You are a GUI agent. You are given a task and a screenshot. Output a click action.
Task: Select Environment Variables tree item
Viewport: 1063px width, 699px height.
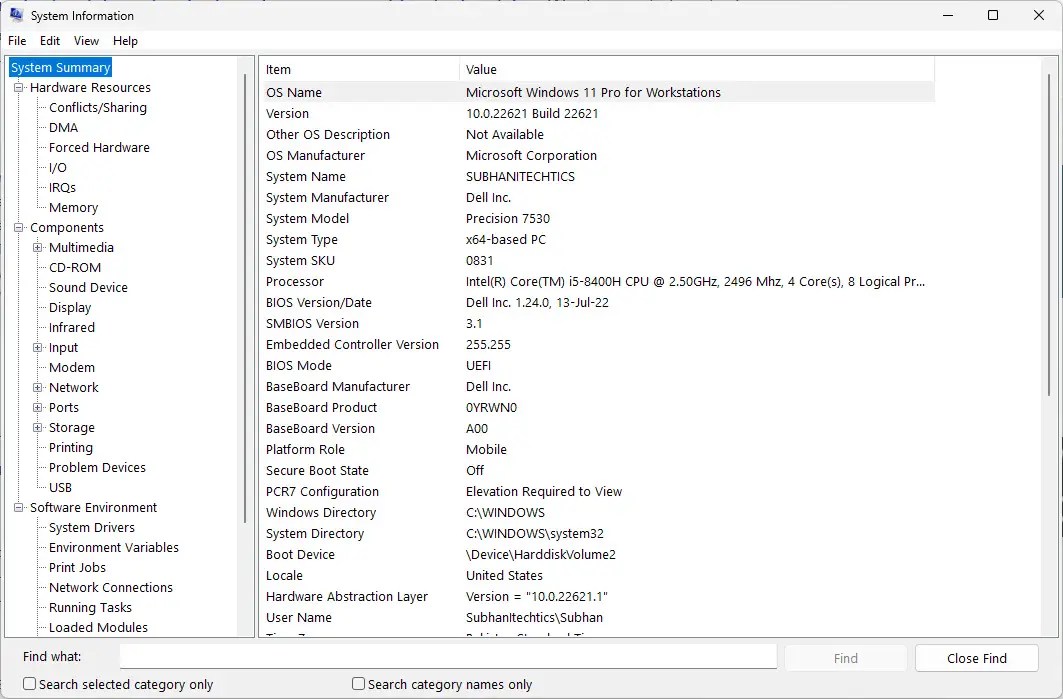click(114, 547)
